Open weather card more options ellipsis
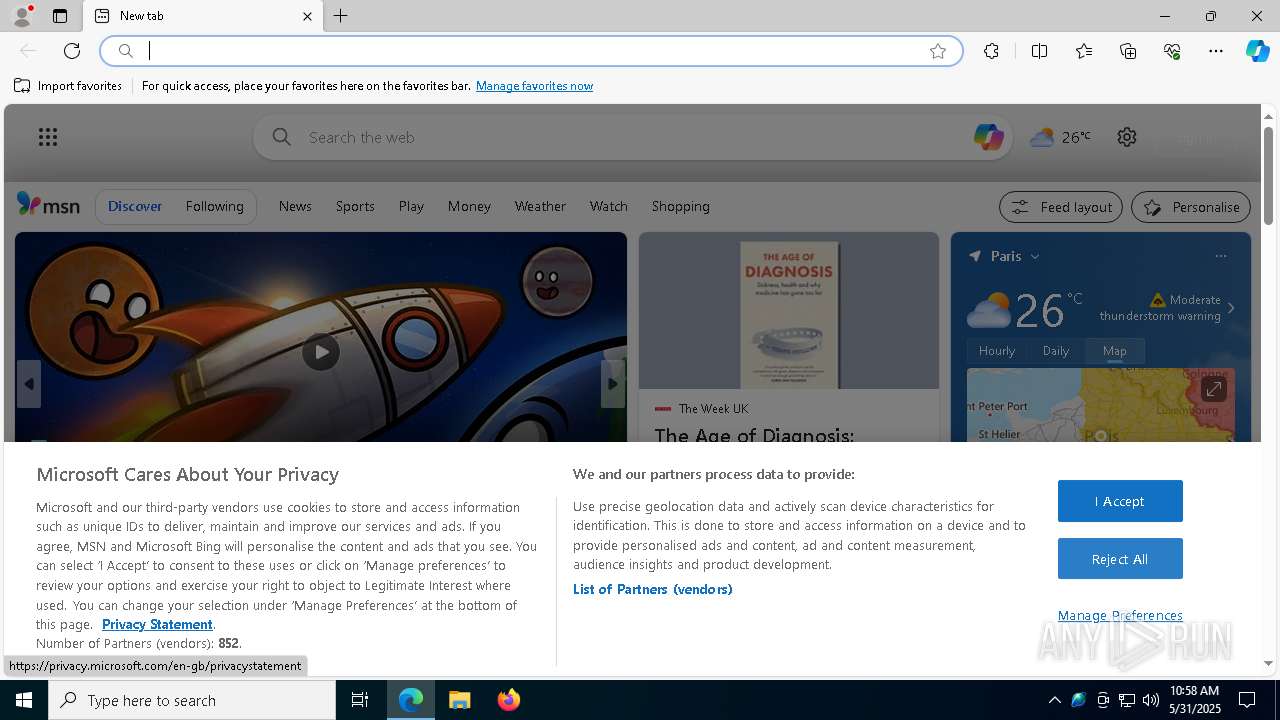Screen dimensions: 1280x720 click(x=1220, y=256)
